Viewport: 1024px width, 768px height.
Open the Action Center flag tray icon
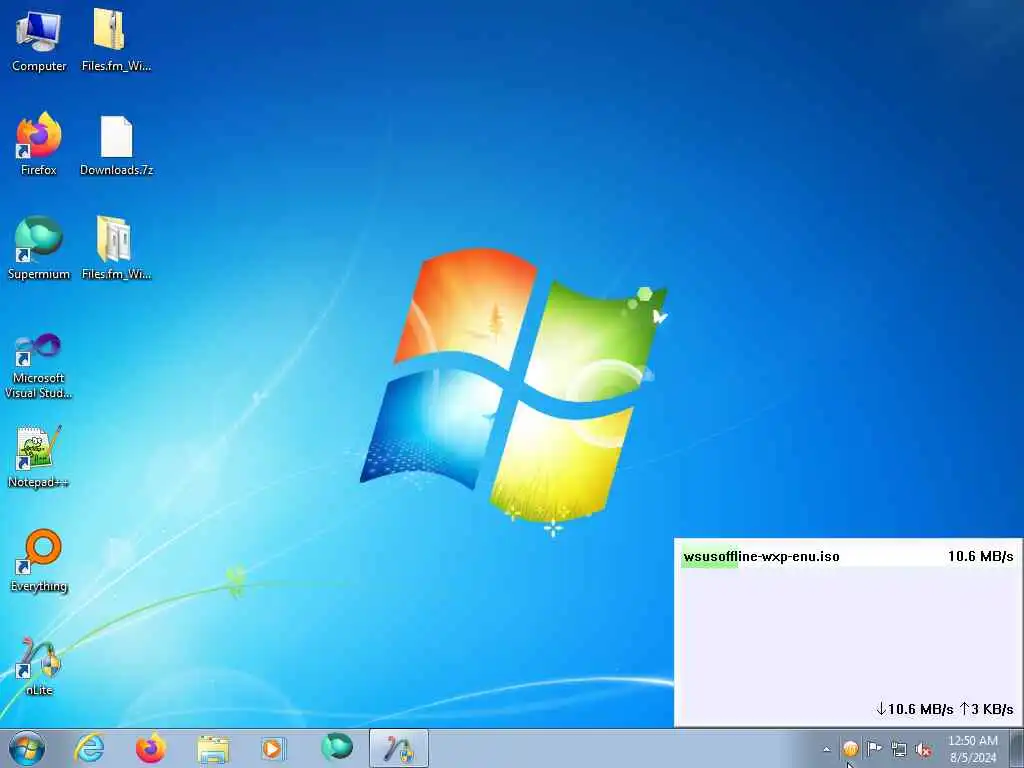click(874, 749)
